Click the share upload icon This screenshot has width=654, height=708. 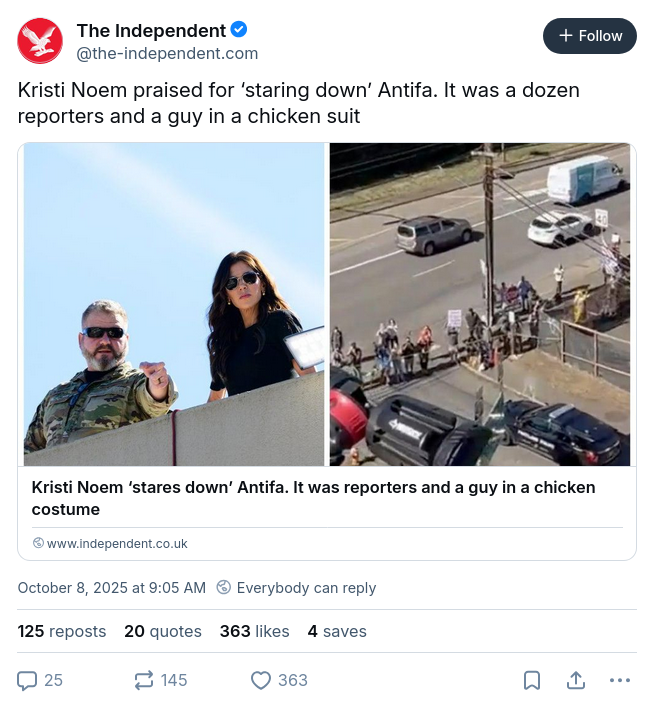(576, 680)
